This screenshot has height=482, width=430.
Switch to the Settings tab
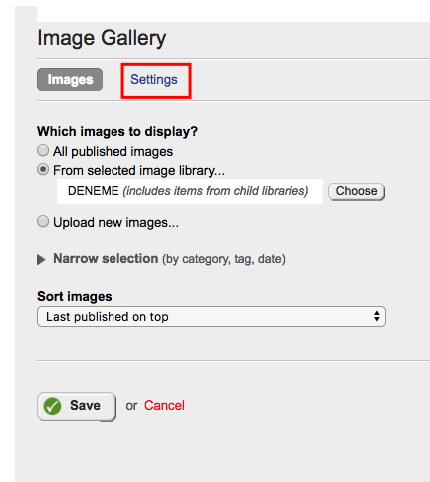[154, 80]
